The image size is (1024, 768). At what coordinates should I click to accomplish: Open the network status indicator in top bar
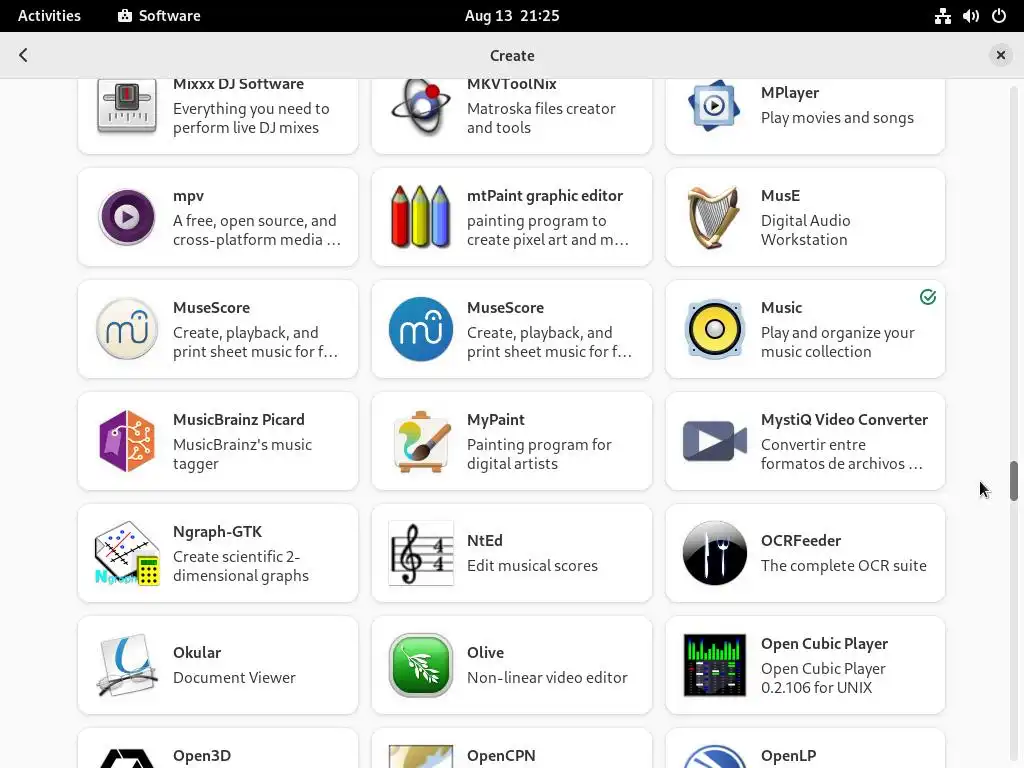(942, 16)
